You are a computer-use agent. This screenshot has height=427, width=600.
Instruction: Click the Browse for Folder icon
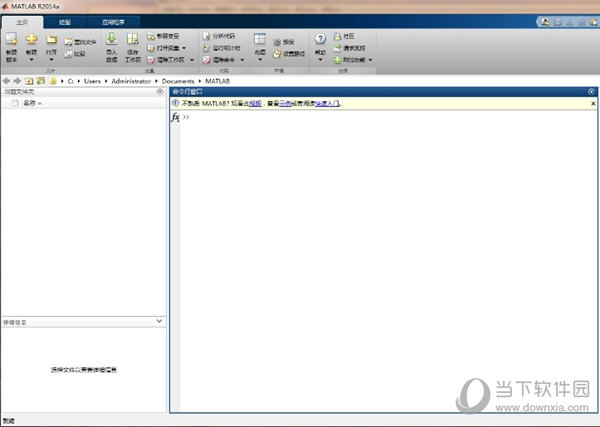[x=41, y=81]
